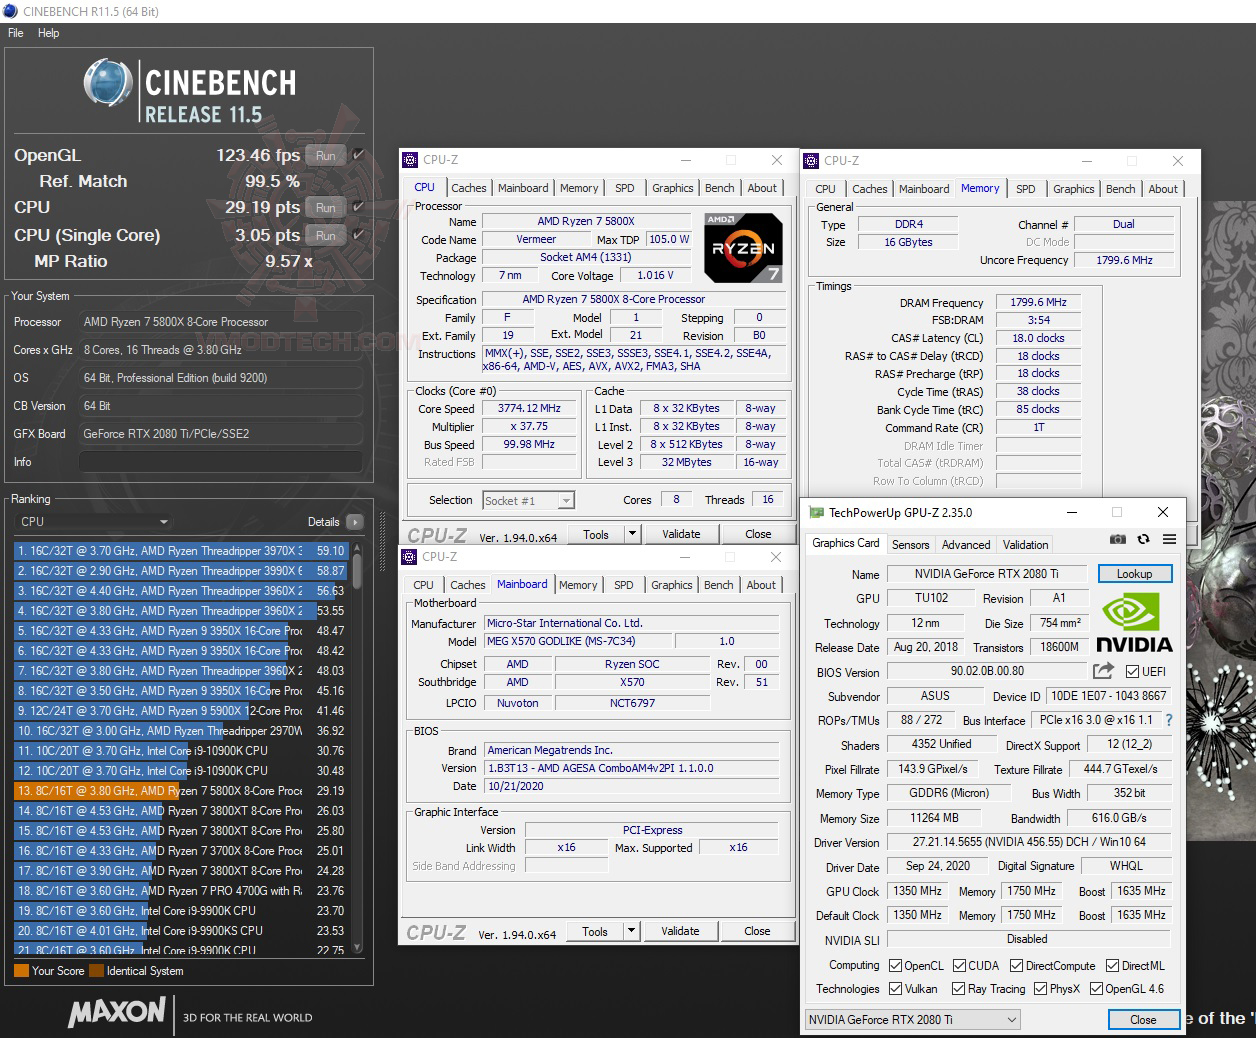The height and width of the screenshot is (1038, 1256).
Task: Toggle the Ray Tracing checkbox
Action: (x=958, y=989)
